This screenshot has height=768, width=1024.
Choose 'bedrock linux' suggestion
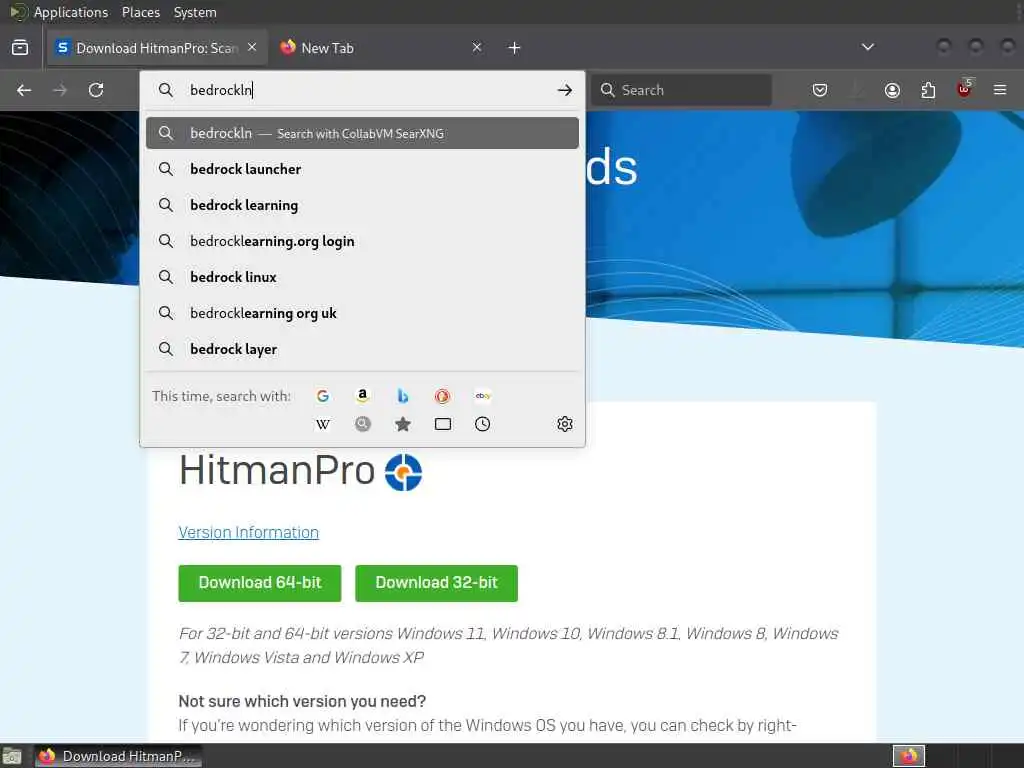362,277
